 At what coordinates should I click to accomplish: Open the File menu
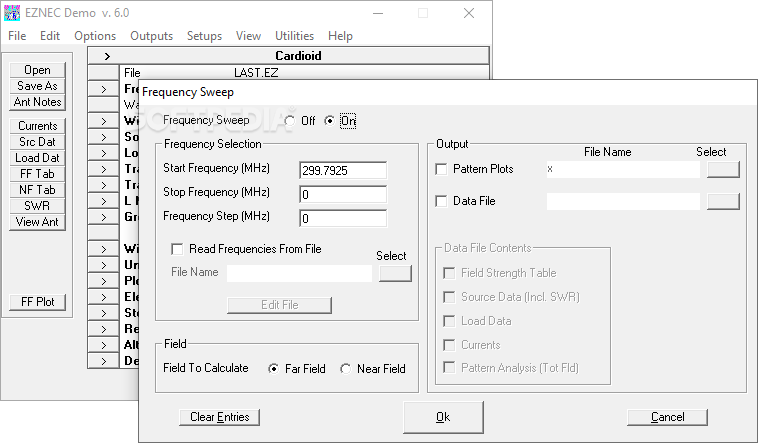[x=17, y=36]
